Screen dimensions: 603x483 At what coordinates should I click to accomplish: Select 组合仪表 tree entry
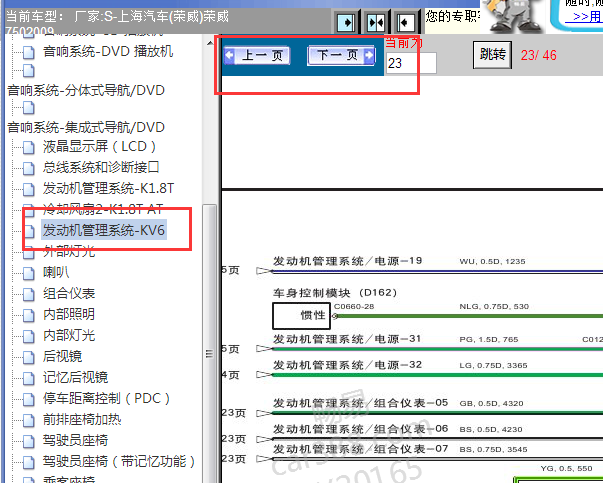[69, 293]
